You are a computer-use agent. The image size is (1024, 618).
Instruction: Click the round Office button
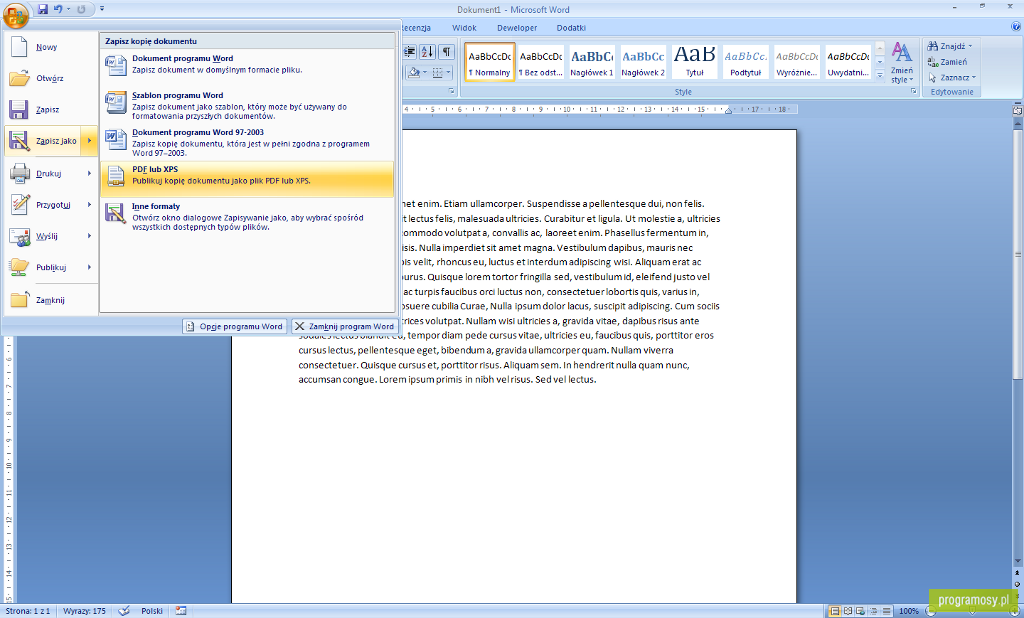point(15,16)
